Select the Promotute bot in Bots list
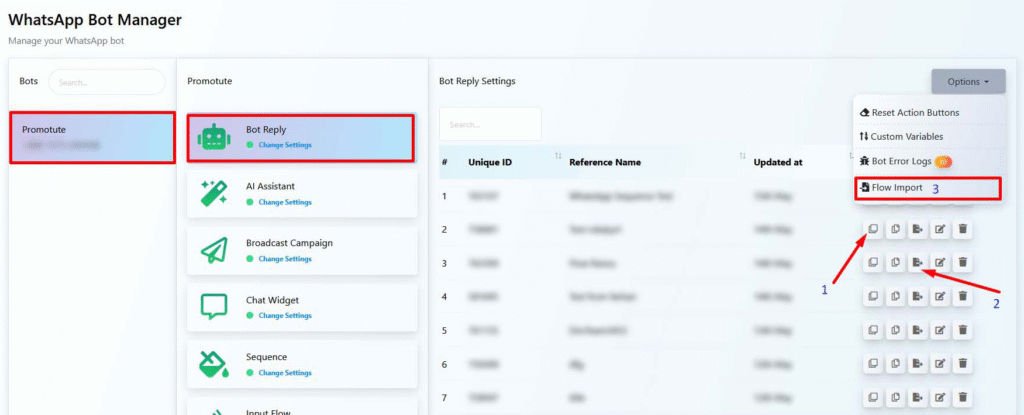This screenshot has width=1024, height=415. tap(92, 137)
